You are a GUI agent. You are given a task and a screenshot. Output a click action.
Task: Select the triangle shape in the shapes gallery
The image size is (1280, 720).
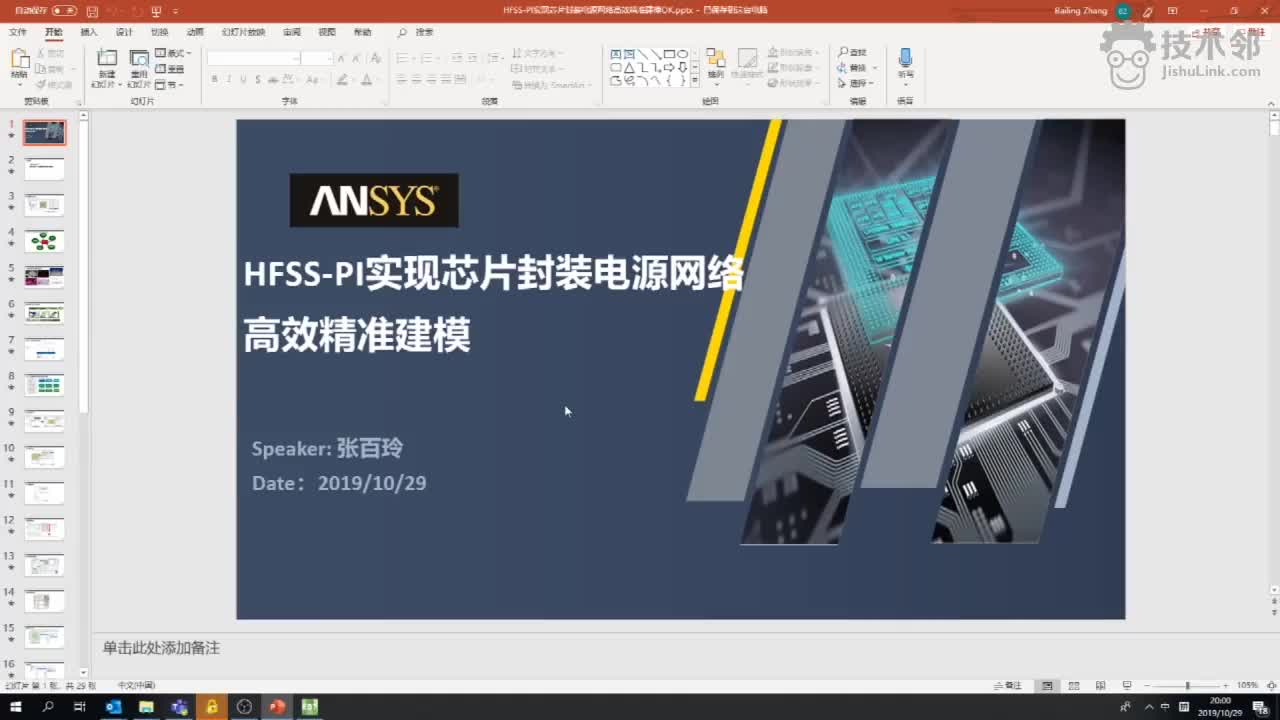pyautogui.click(x=629, y=67)
